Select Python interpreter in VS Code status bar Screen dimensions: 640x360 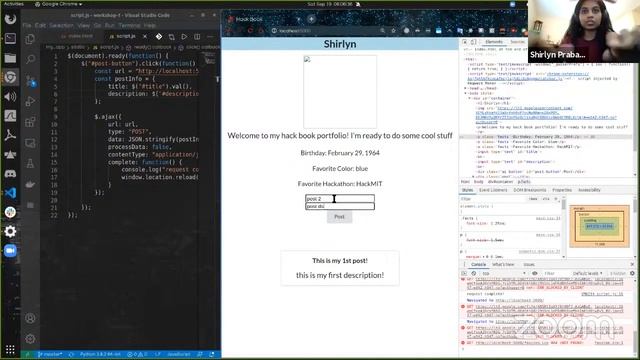tap(100, 354)
